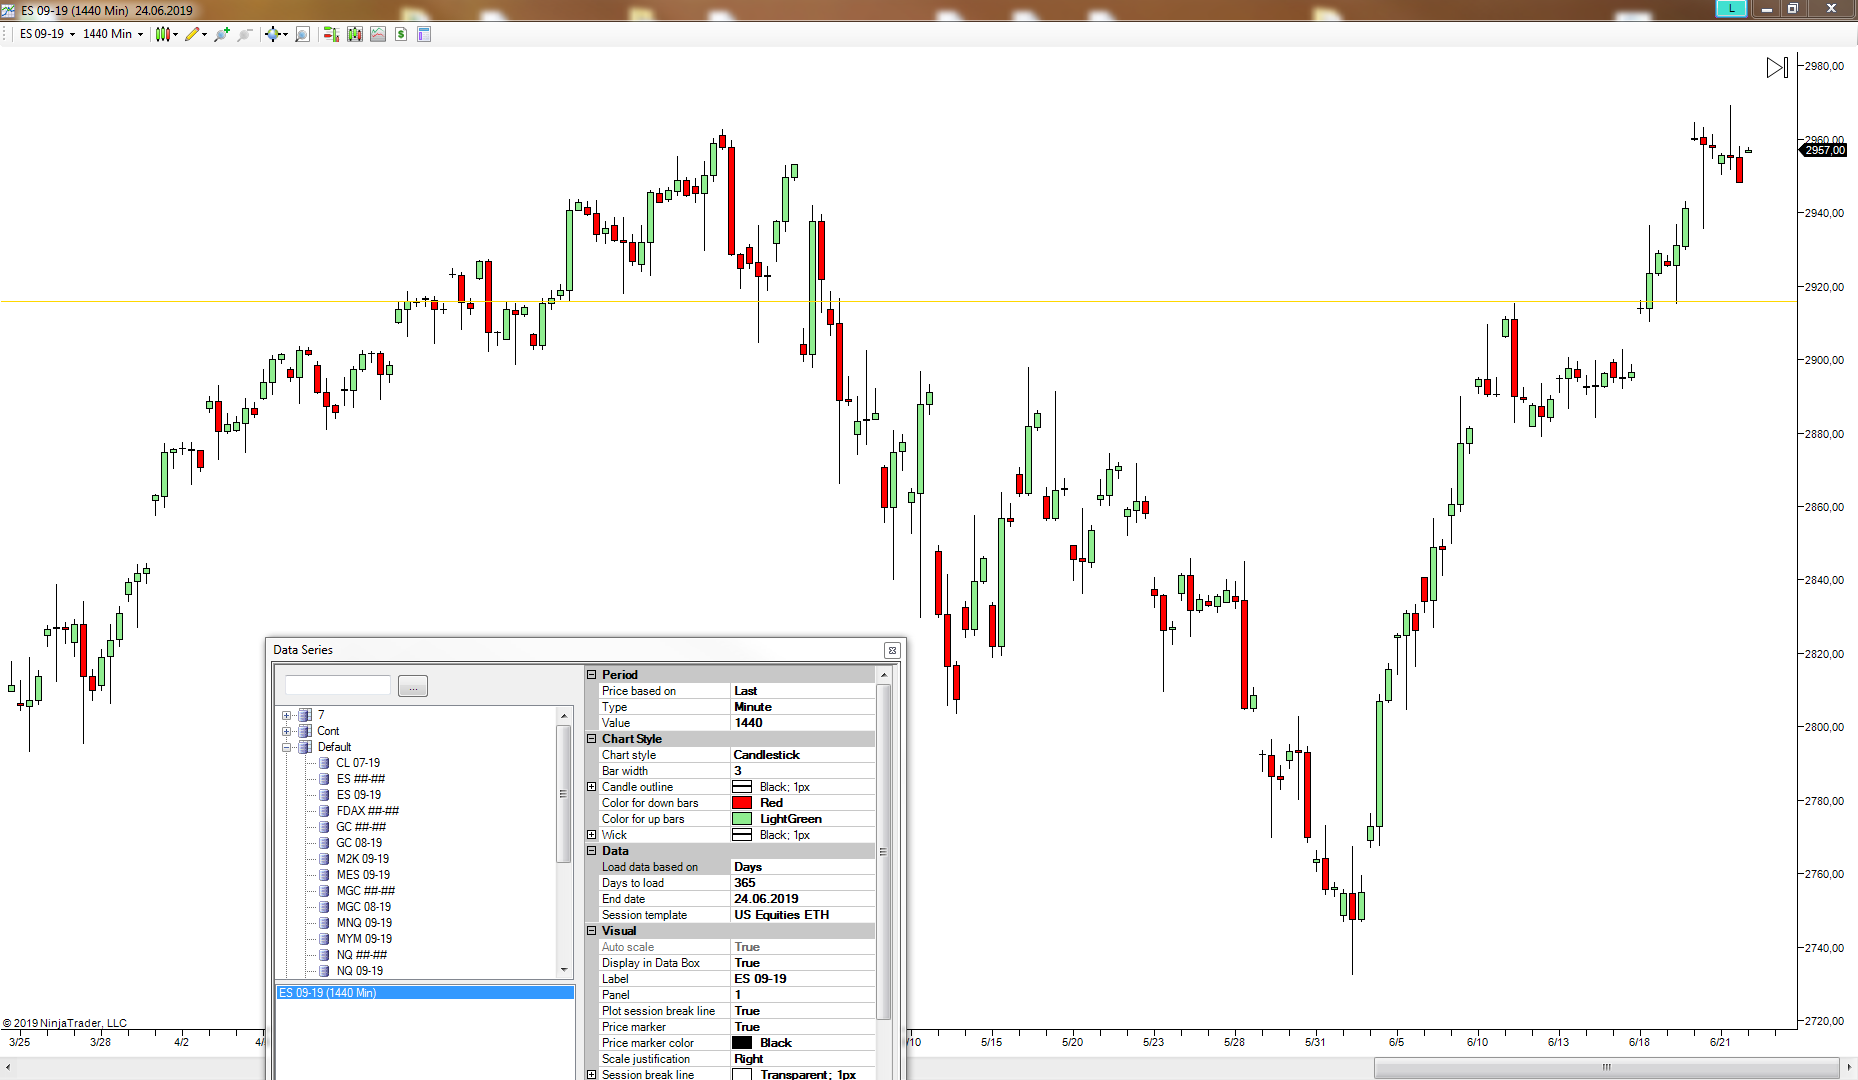Image resolution: width=1858 pixels, height=1080 pixels.
Task: Click the black price marker color swatch
Action: [x=742, y=1043]
